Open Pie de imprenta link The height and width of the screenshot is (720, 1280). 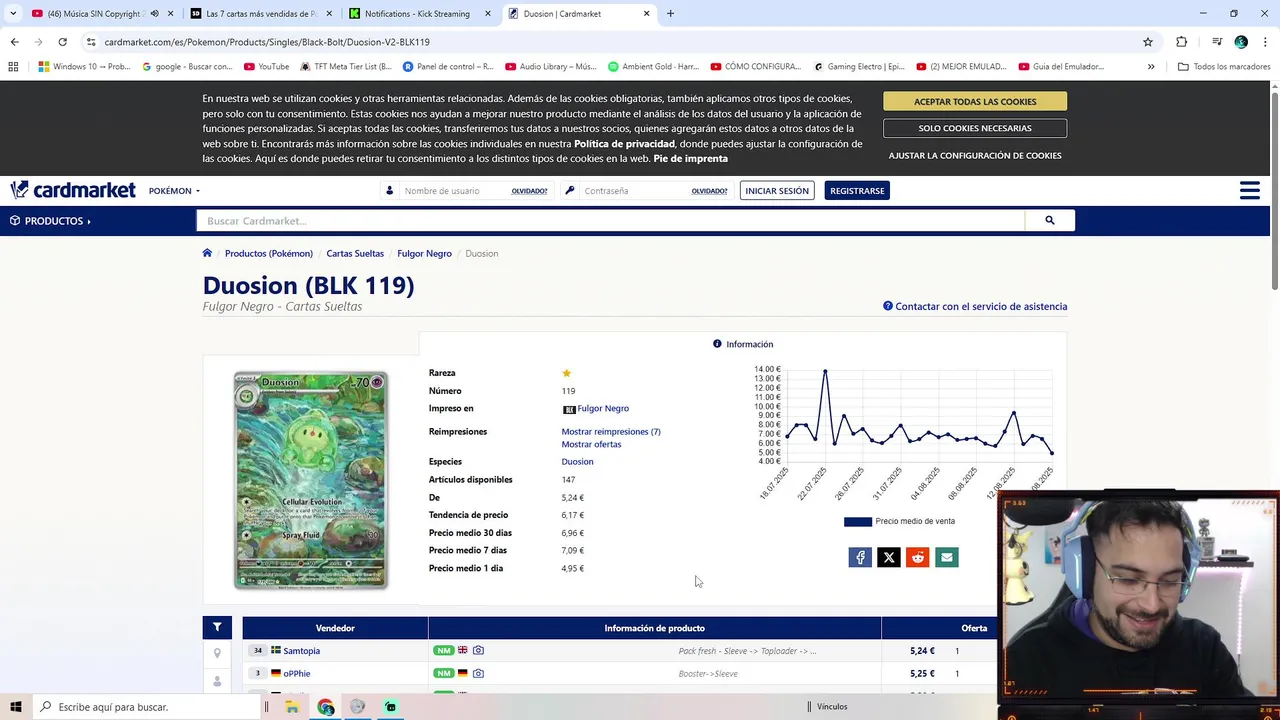point(690,159)
